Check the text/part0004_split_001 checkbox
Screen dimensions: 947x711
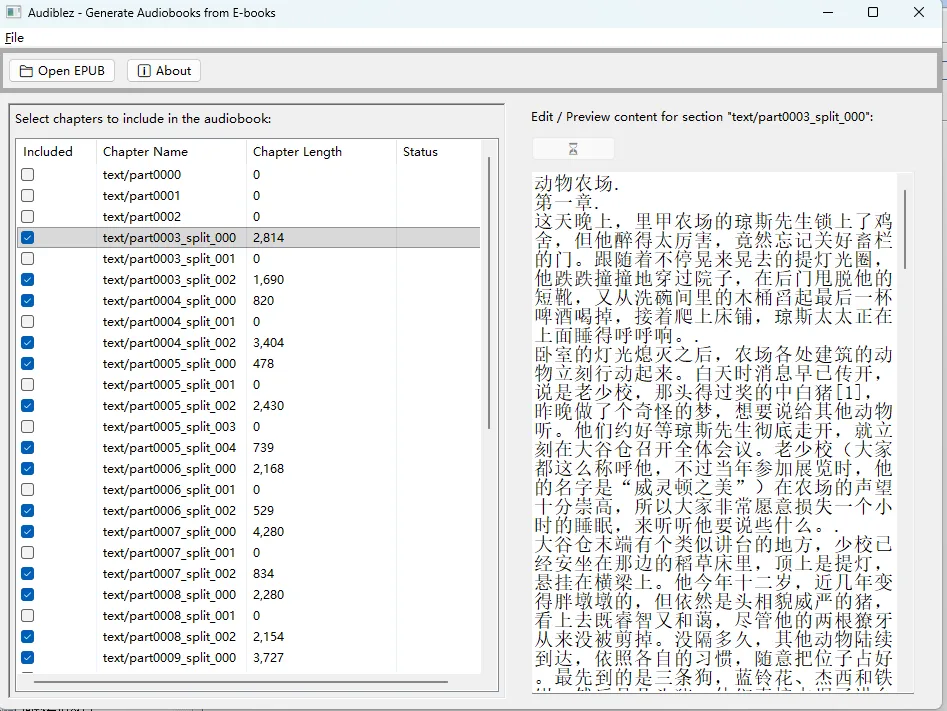coord(27,321)
